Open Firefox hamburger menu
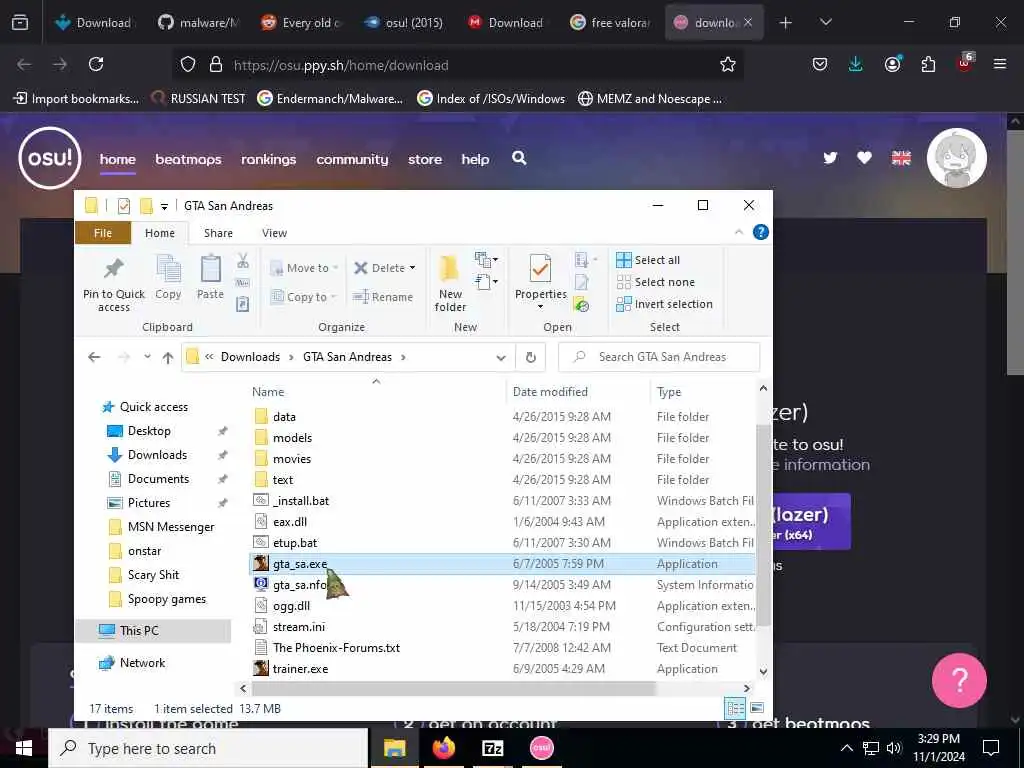Screen dimensions: 1024x768 click(x=1000, y=64)
